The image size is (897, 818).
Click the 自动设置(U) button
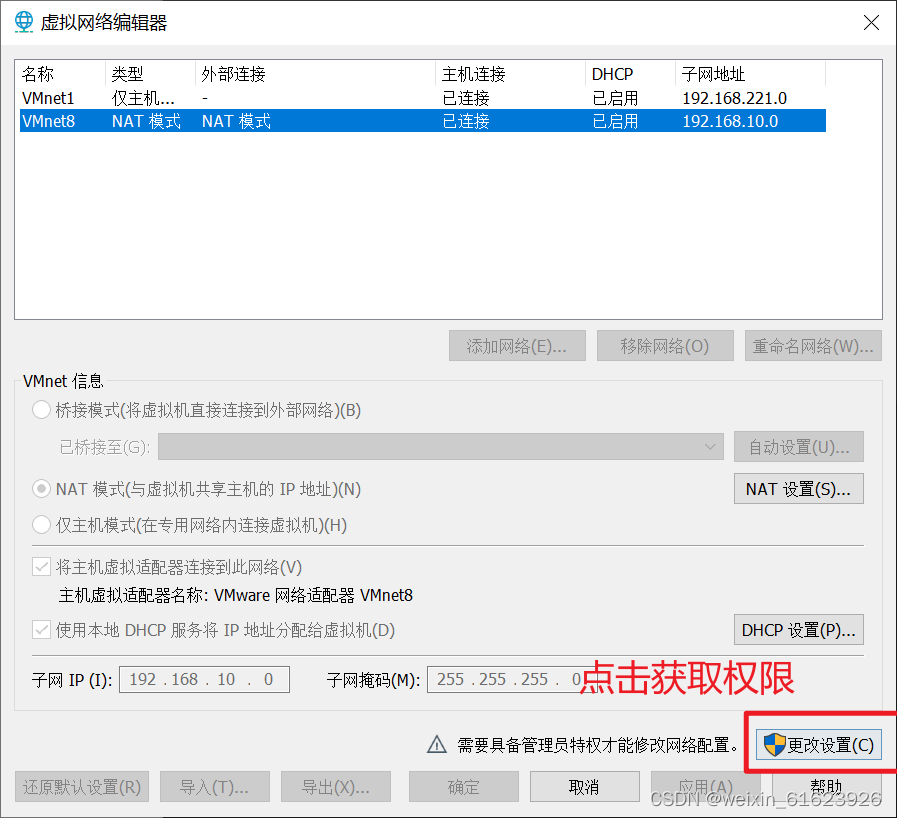pyautogui.click(x=799, y=446)
